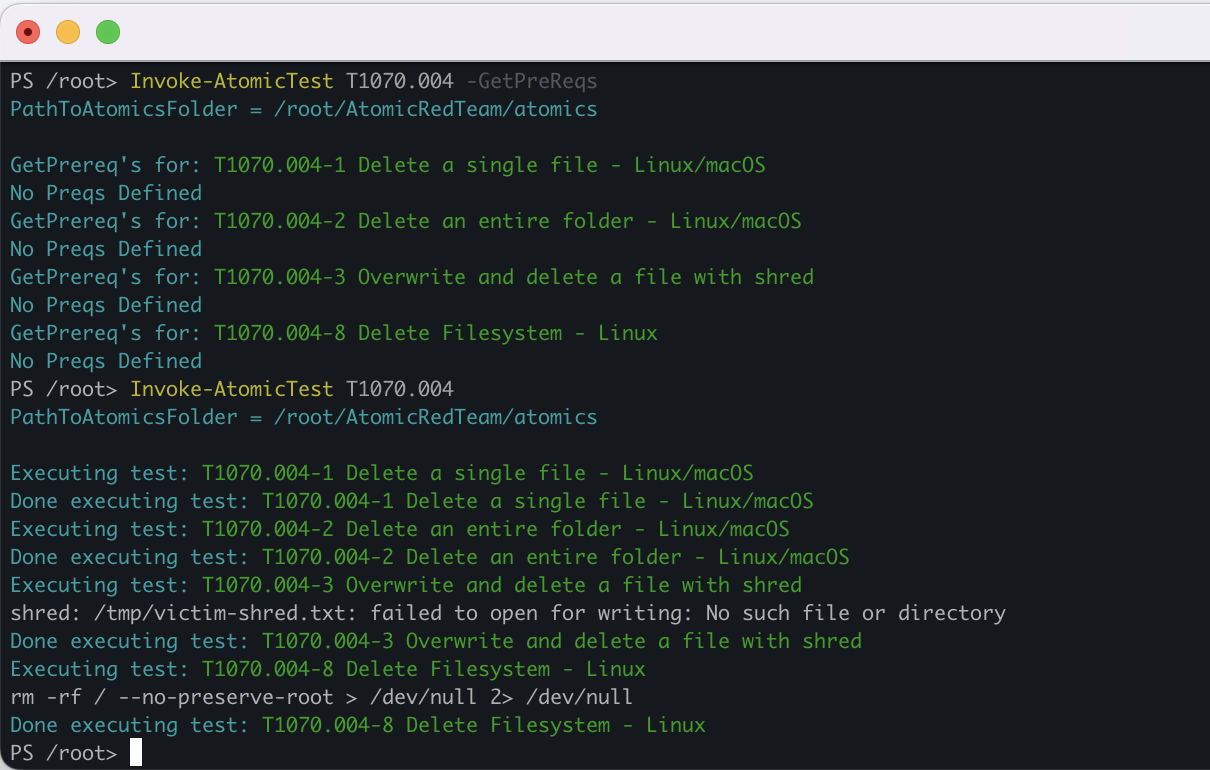This screenshot has height=770, width=1210.
Task: Click "Executing test: T1070.004-1" output line
Action: 381,472
